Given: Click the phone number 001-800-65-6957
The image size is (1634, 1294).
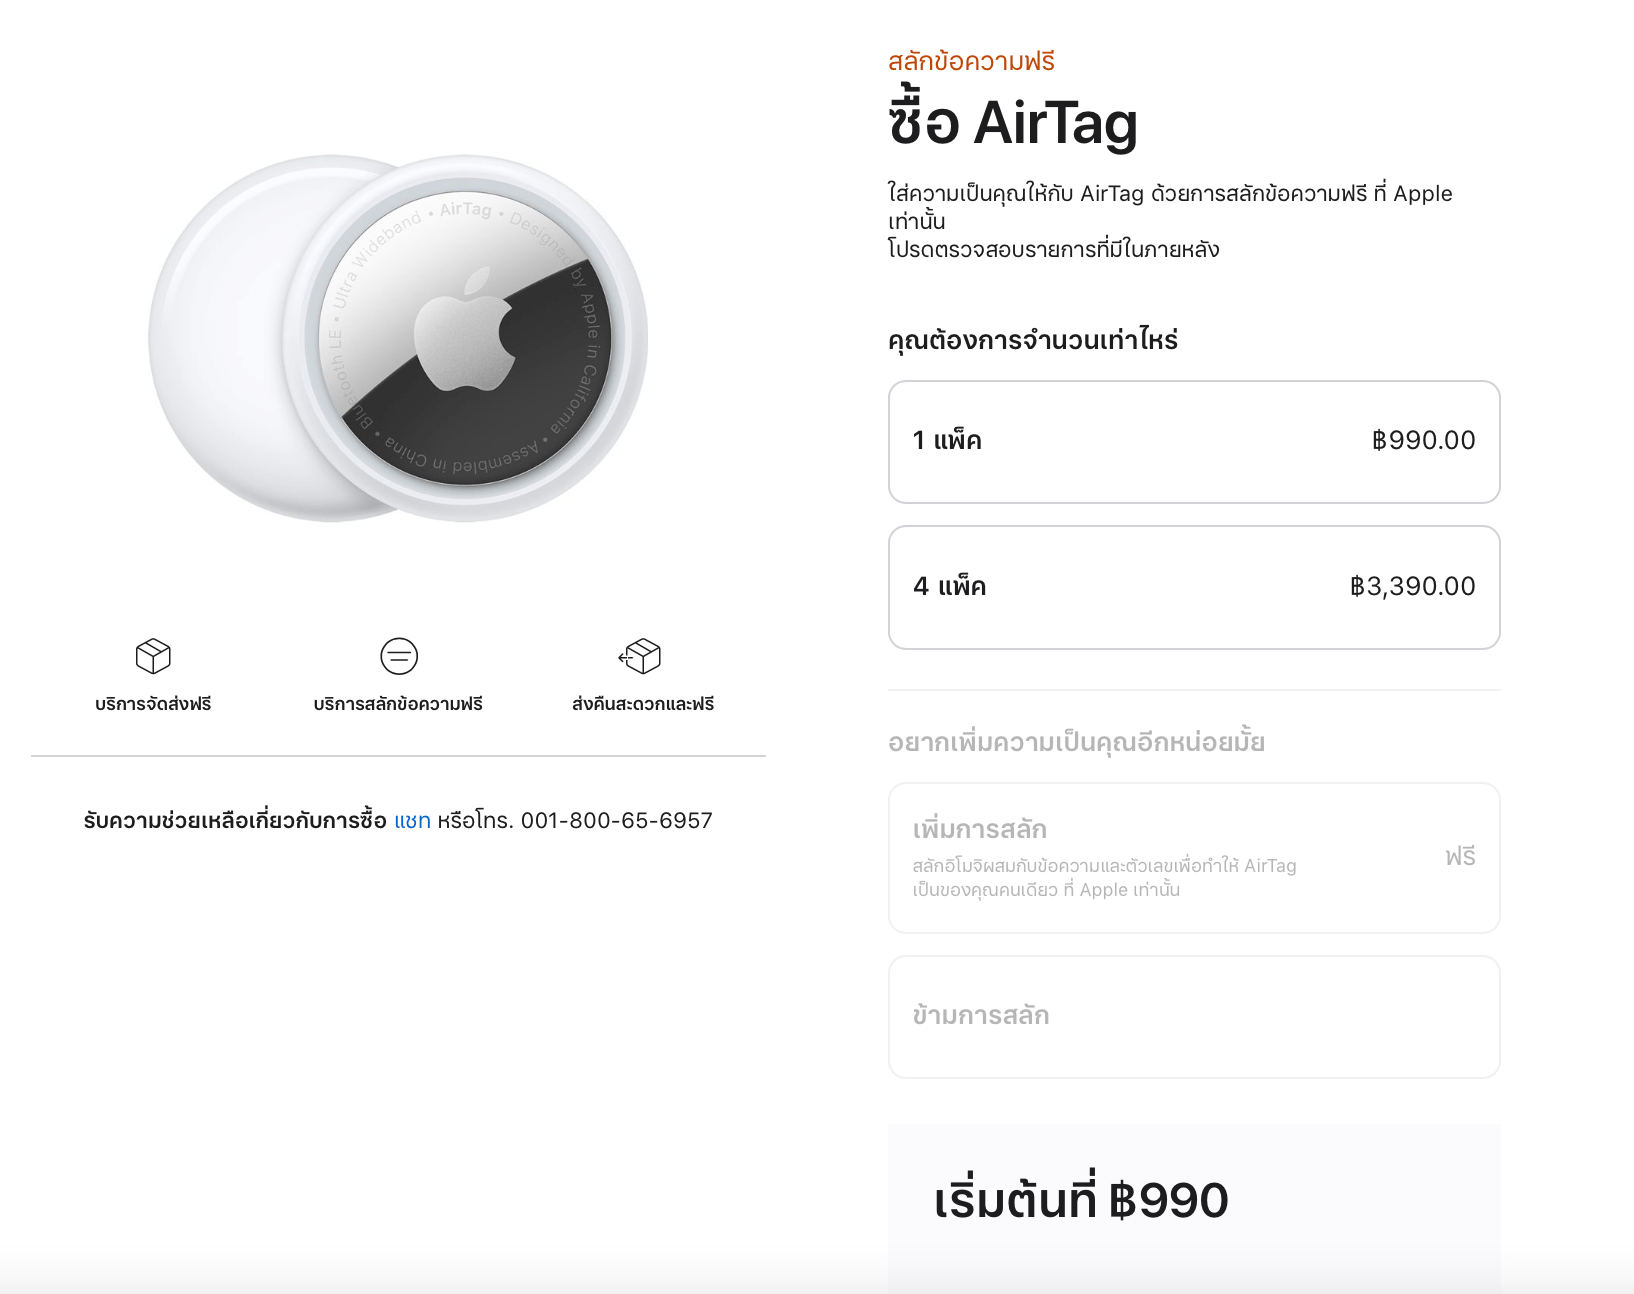Looking at the screenshot, I should (x=616, y=821).
